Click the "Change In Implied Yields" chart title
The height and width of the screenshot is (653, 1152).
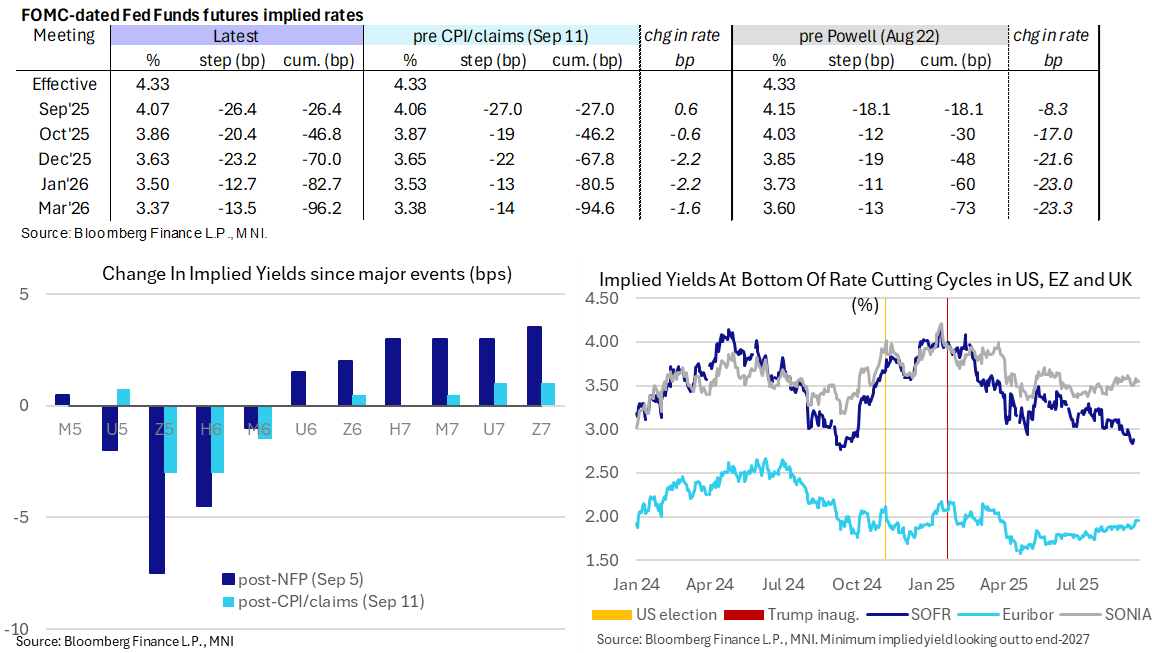click(x=307, y=275)
